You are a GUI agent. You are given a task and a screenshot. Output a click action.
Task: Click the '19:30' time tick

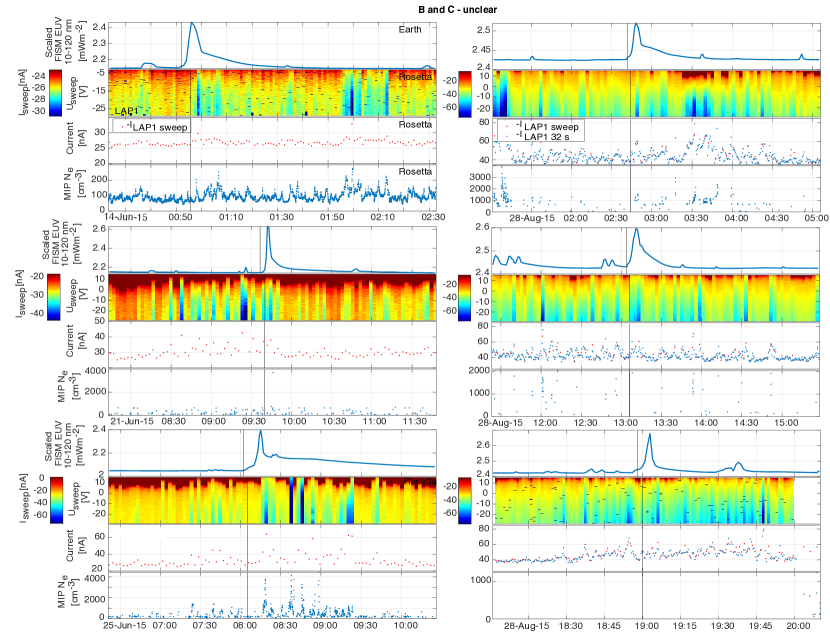723,626
